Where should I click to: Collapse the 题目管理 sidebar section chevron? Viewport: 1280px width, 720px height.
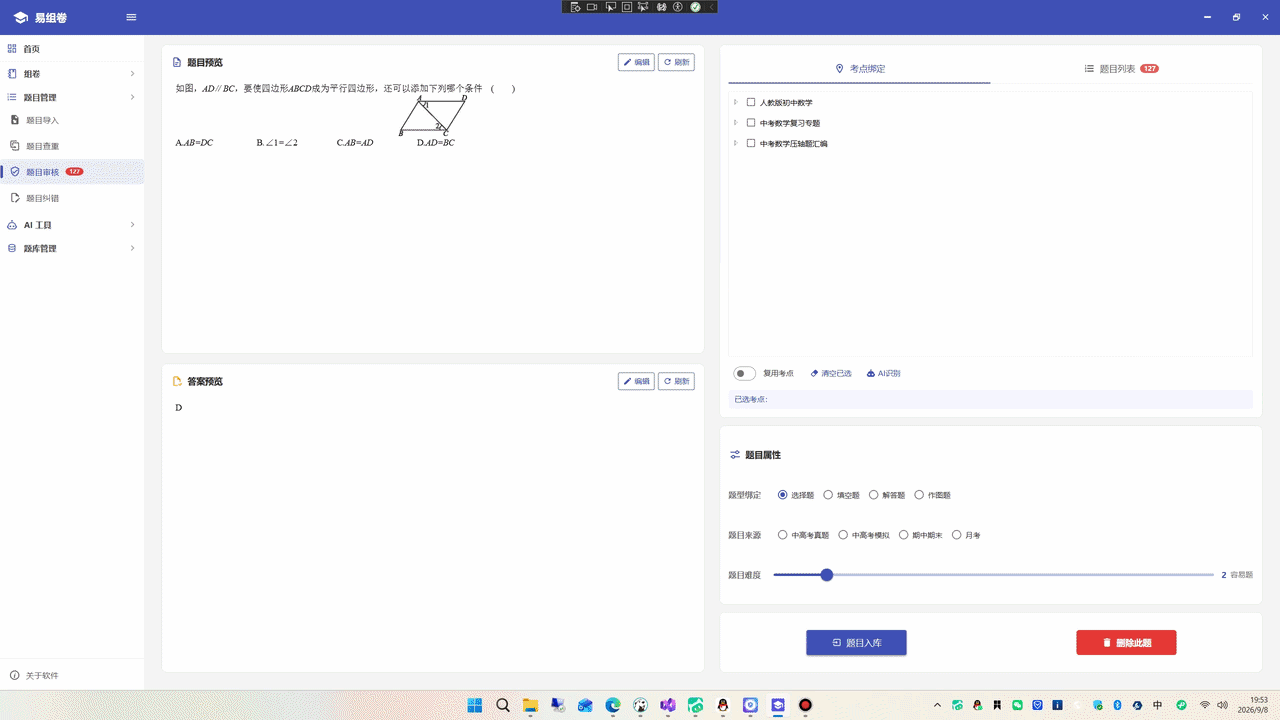tap(132, 97)
